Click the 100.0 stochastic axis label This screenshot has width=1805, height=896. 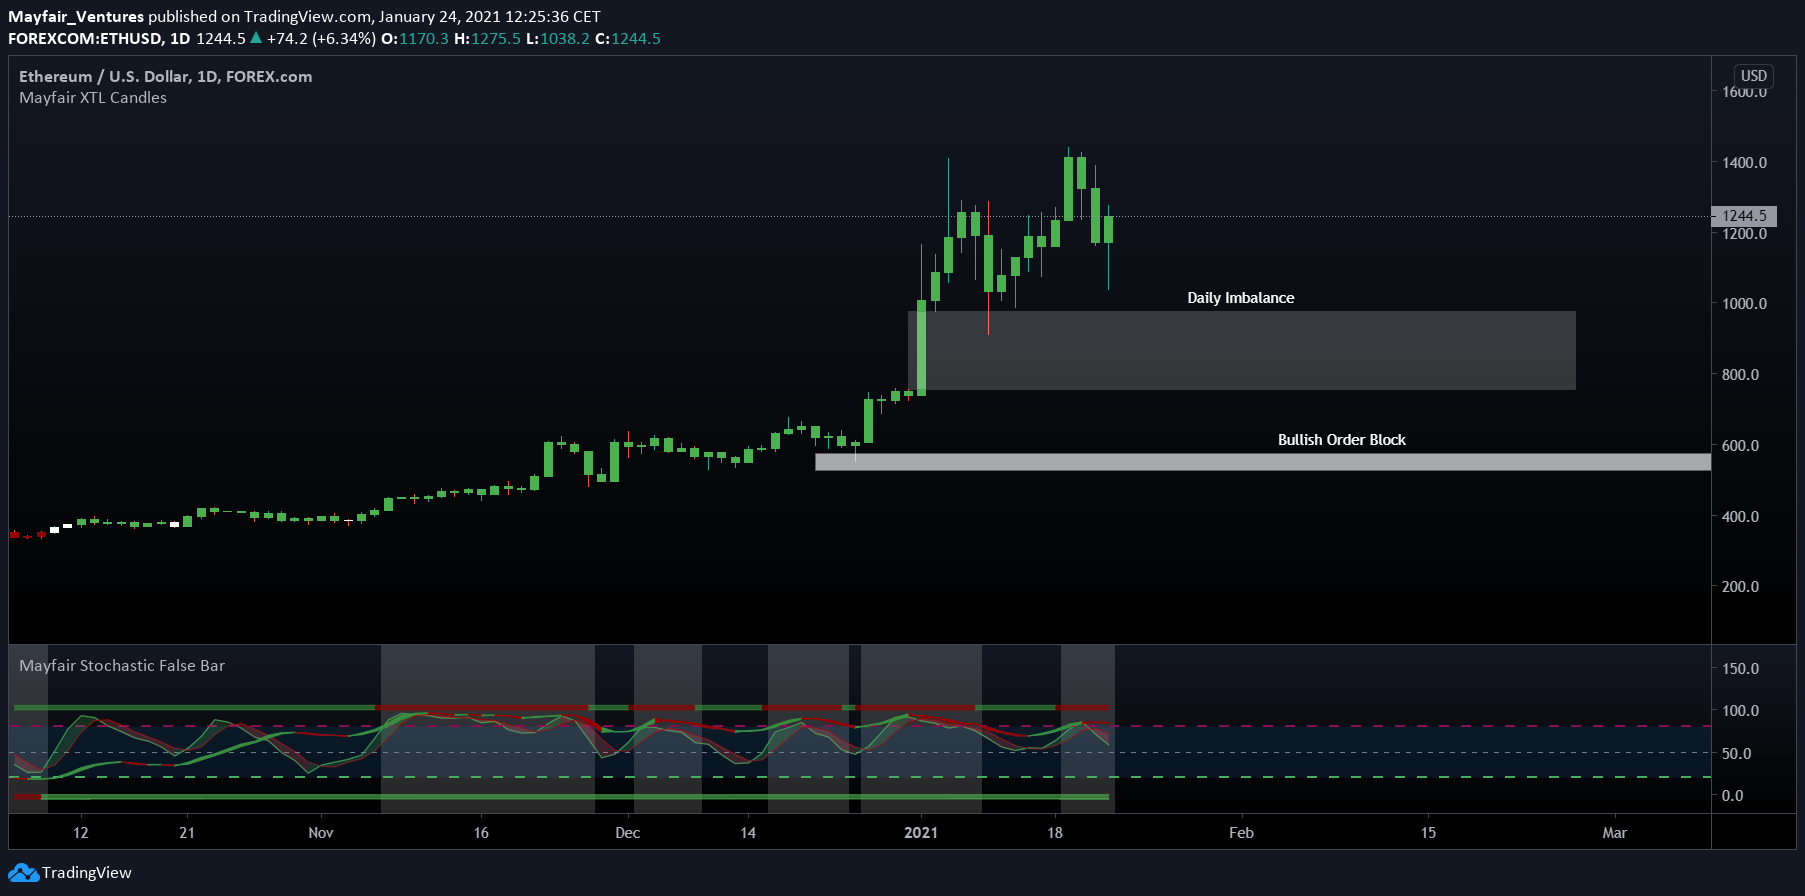pyautogui.click(x=1740, y=711)
